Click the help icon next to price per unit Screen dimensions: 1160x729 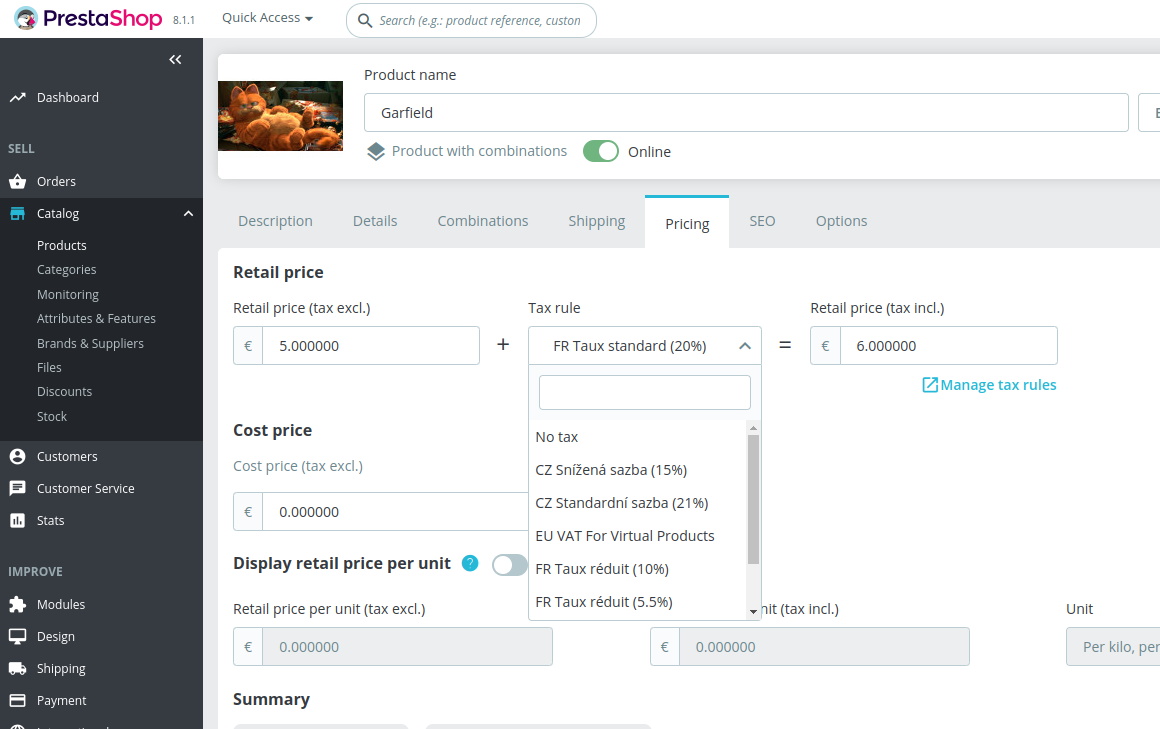[x=470, y=563]
